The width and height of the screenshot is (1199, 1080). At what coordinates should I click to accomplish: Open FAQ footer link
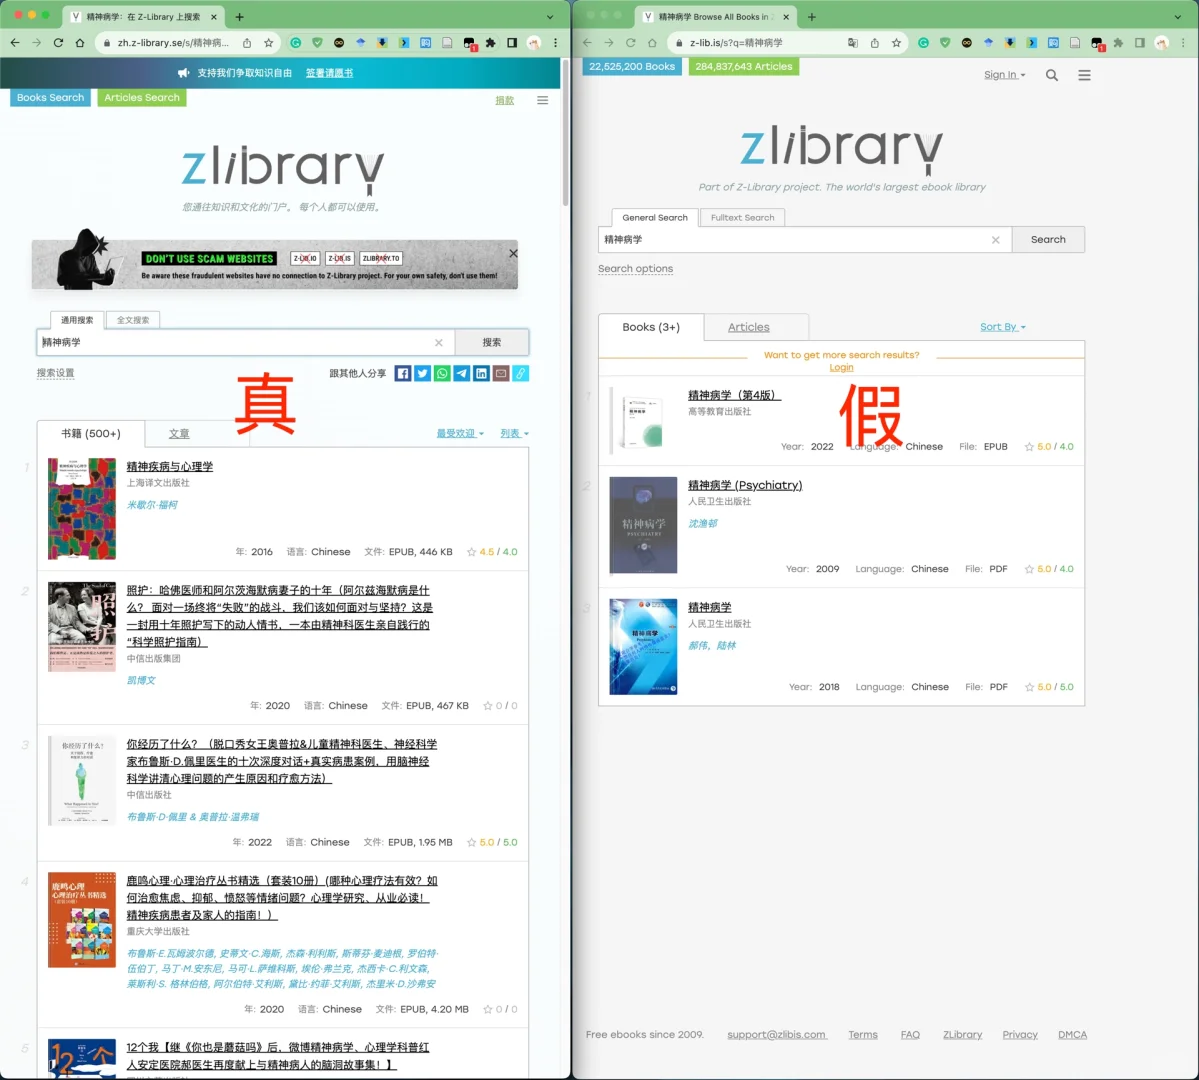910,1034
